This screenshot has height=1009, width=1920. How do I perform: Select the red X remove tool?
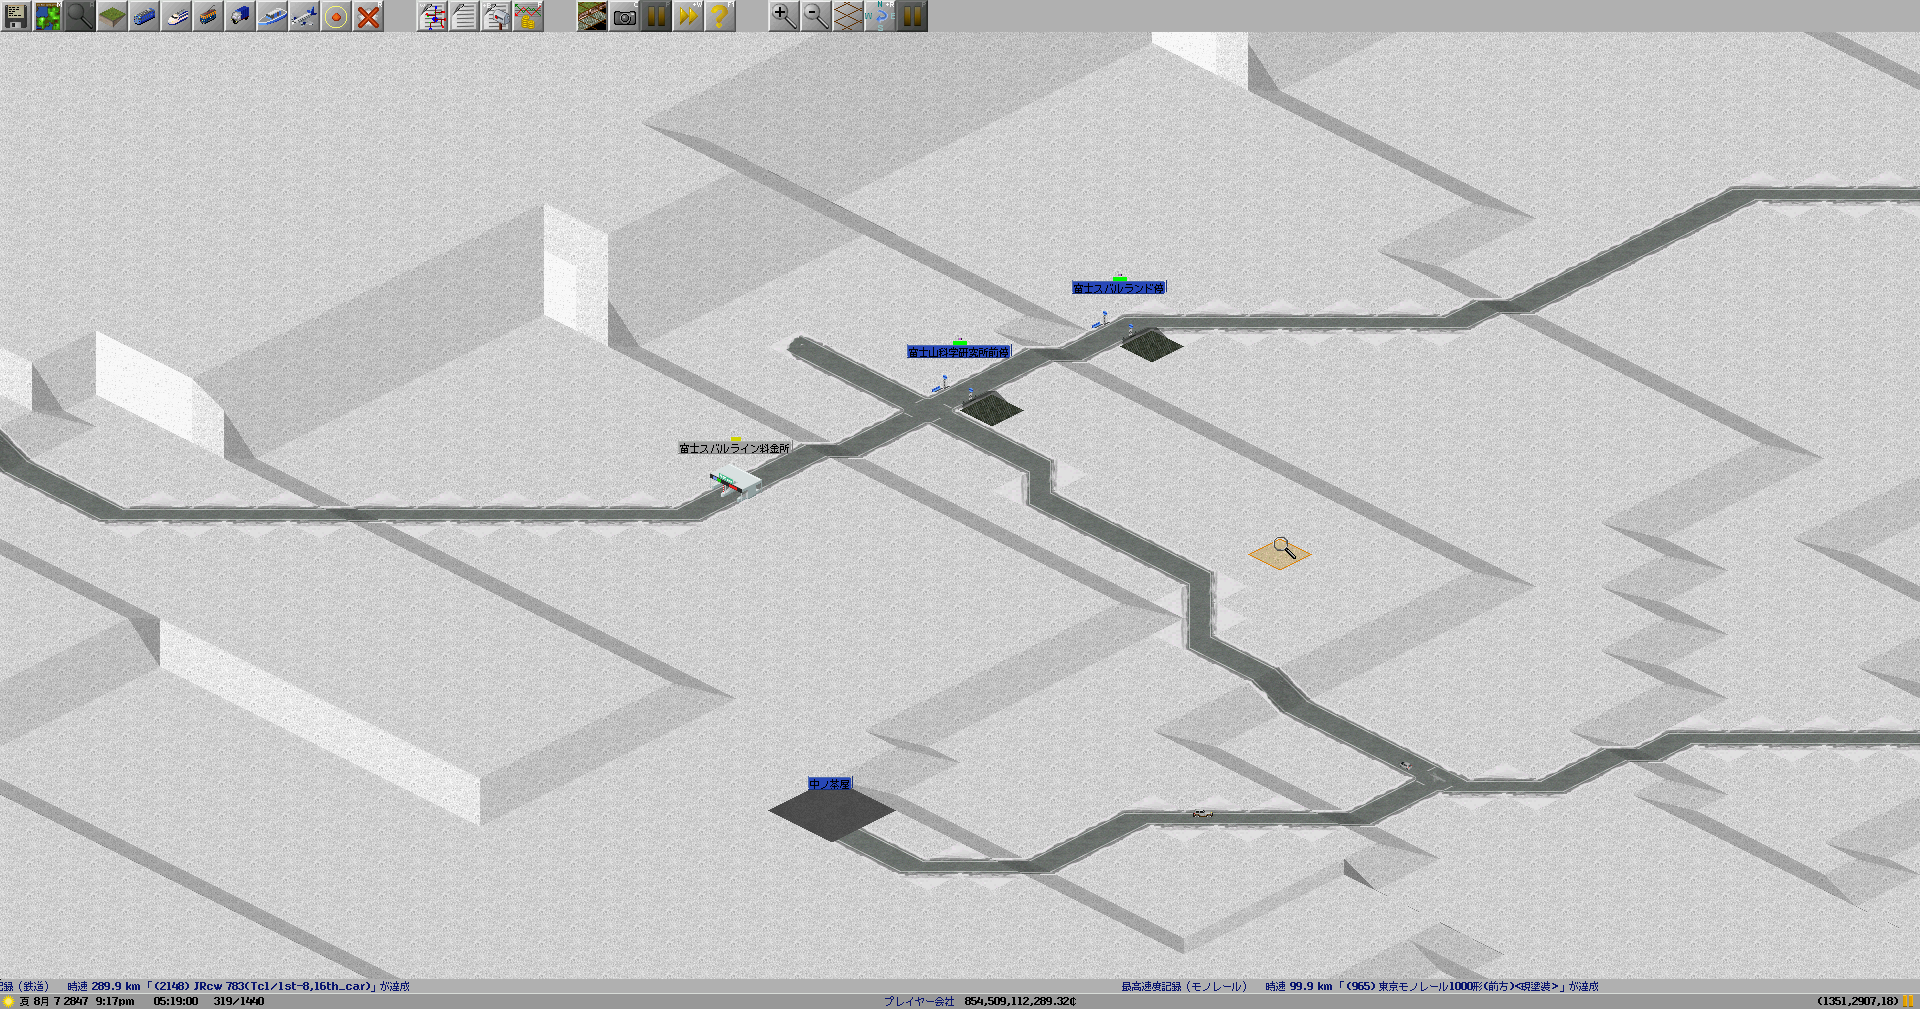(x=368, y=16)
